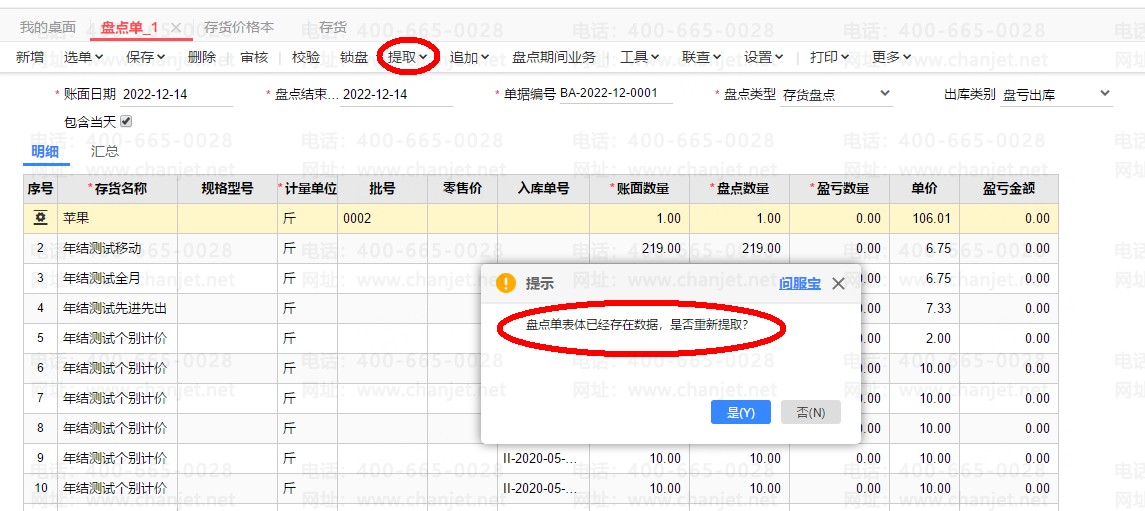Select batch number 0002 cell

click(383, 218)
